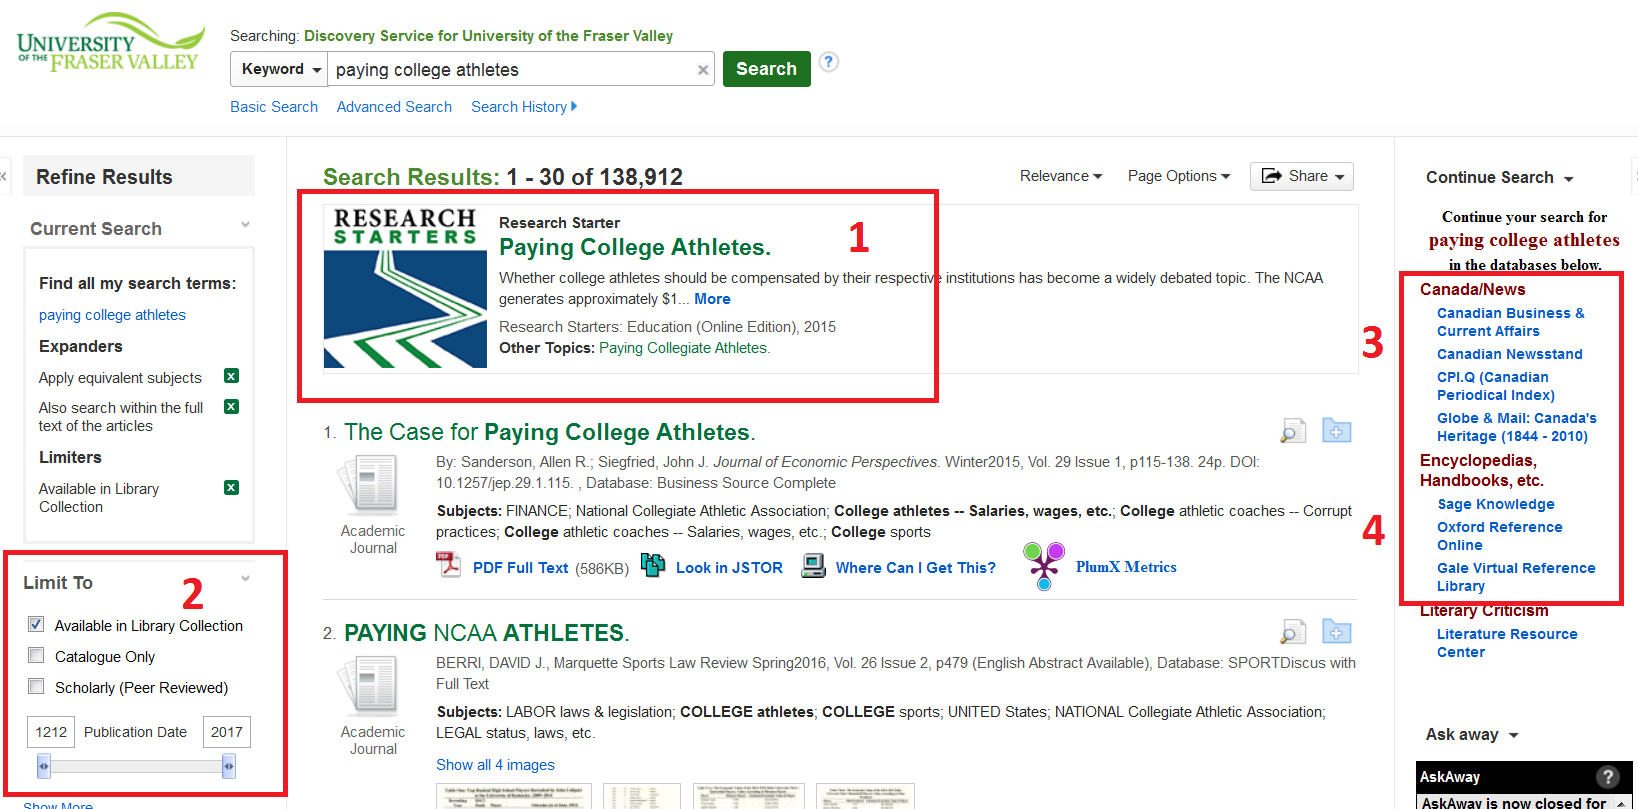Expand the Continue Search menu

coord(1500,178)
